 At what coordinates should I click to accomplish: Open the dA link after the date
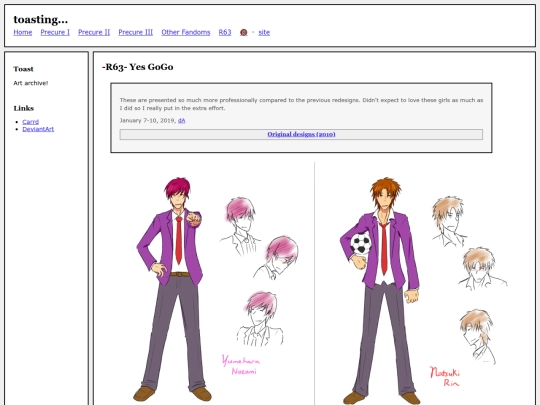coord(181,121)
